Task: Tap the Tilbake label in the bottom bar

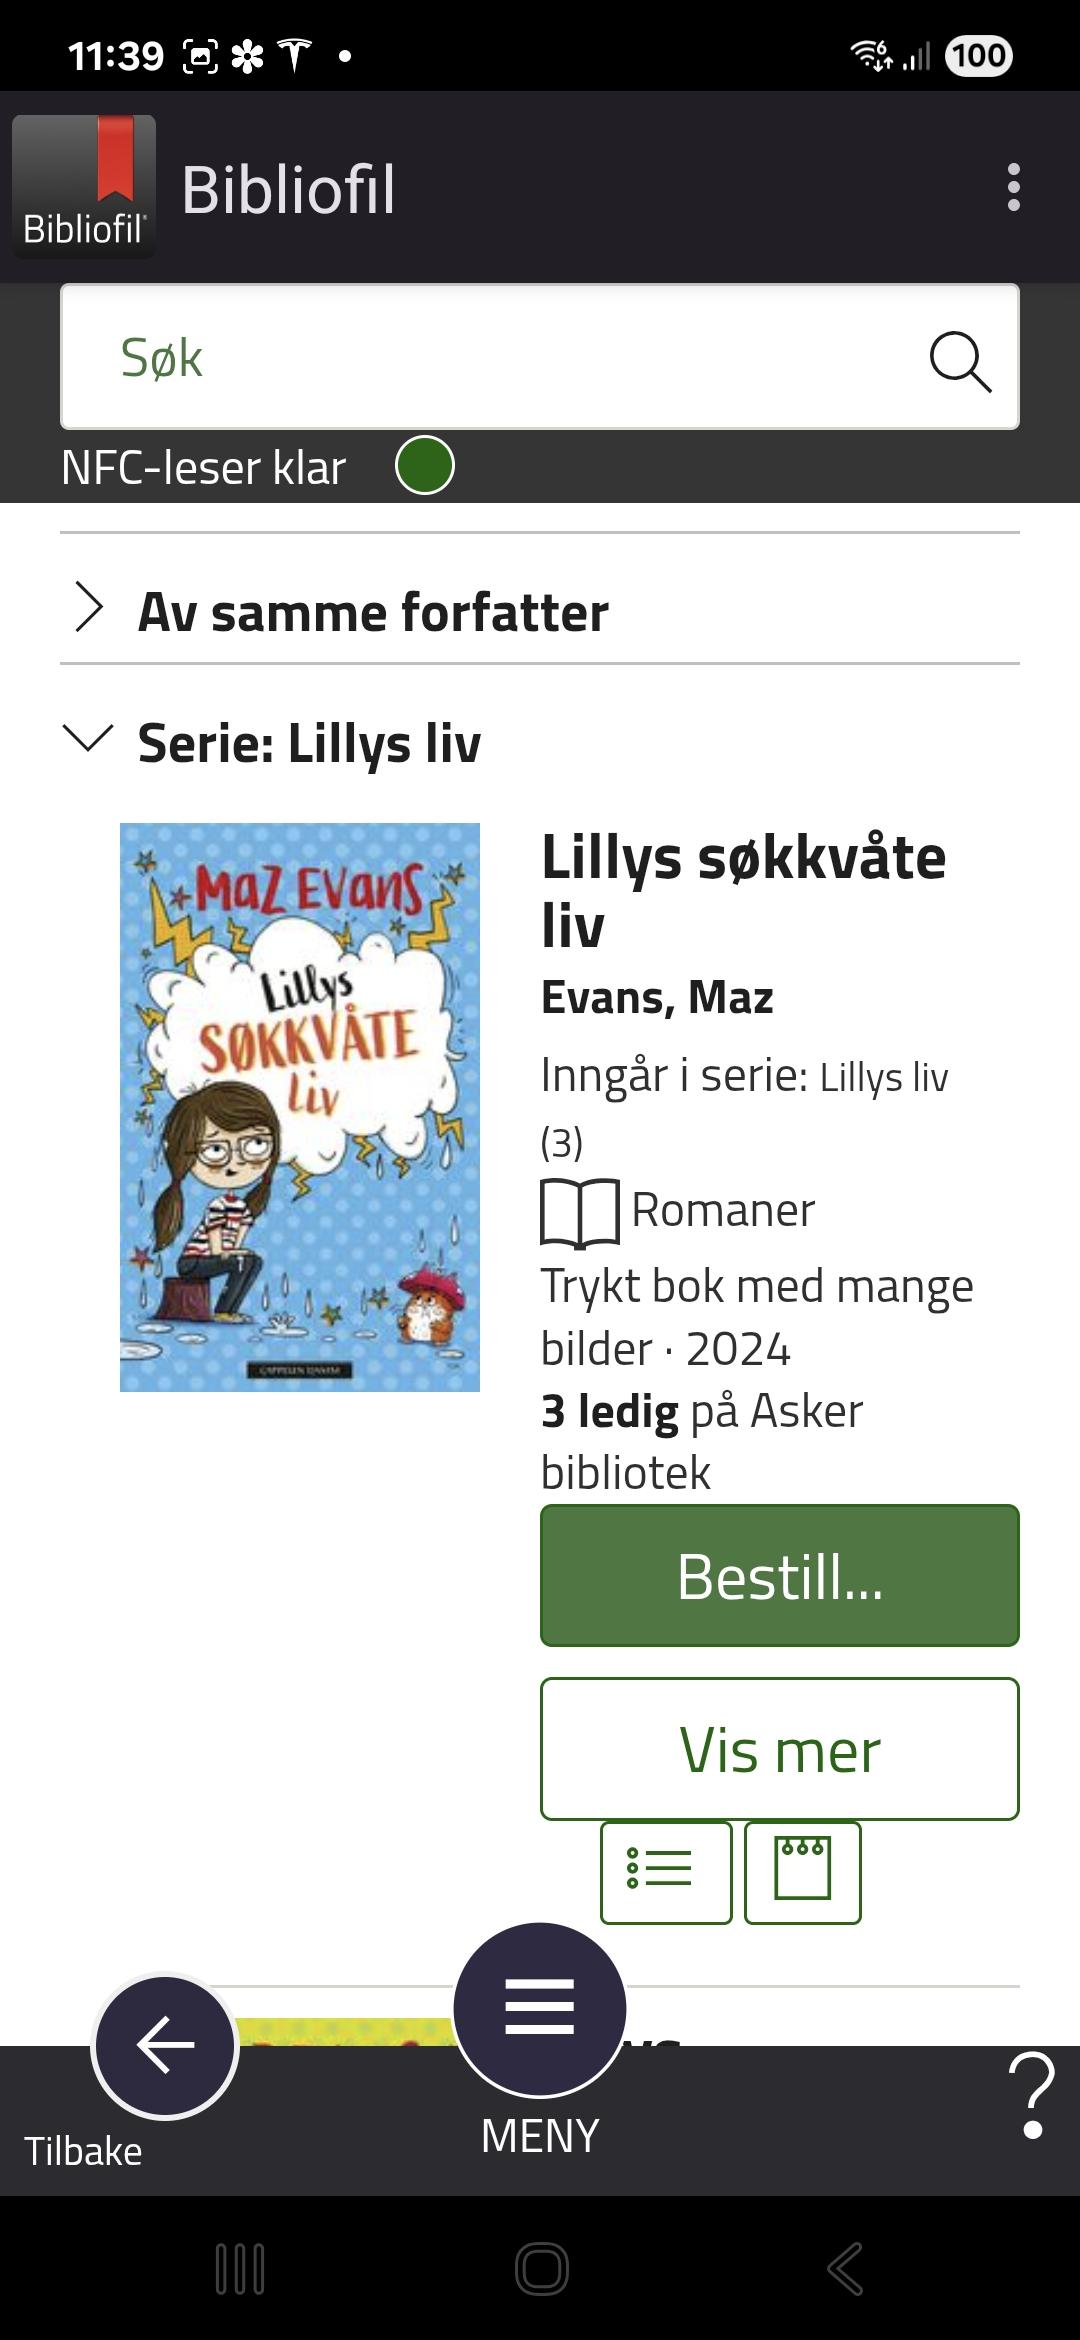Action: pos(83,2151)
